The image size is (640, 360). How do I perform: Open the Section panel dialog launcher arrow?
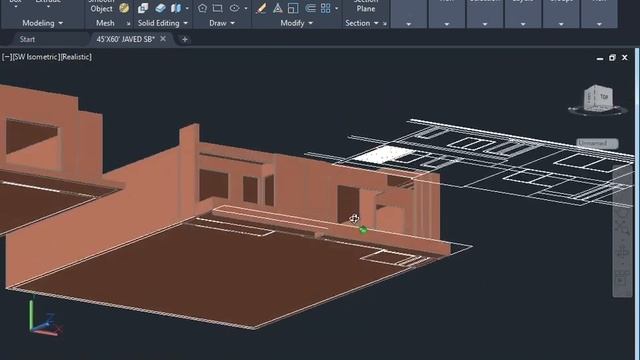(x=385, y=24)
